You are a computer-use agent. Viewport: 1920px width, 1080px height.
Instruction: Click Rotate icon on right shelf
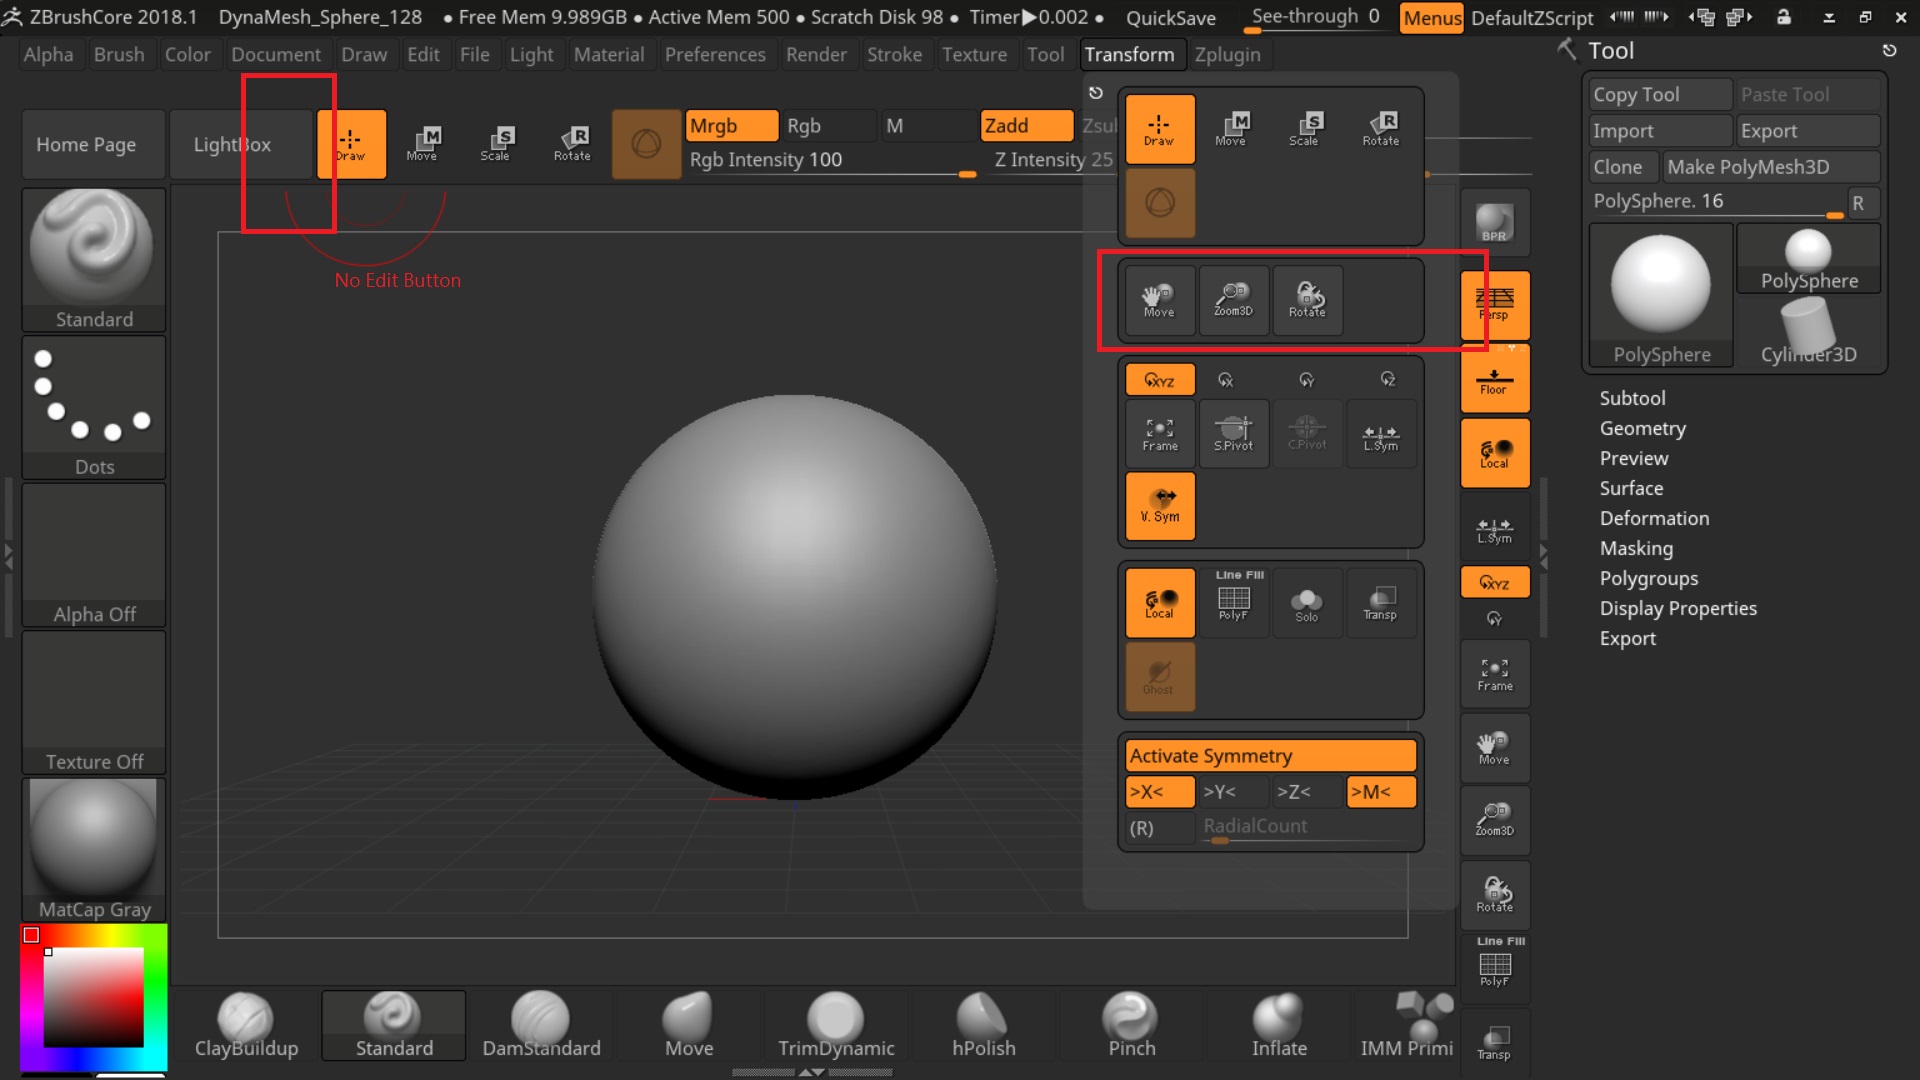pos(1495,894)
